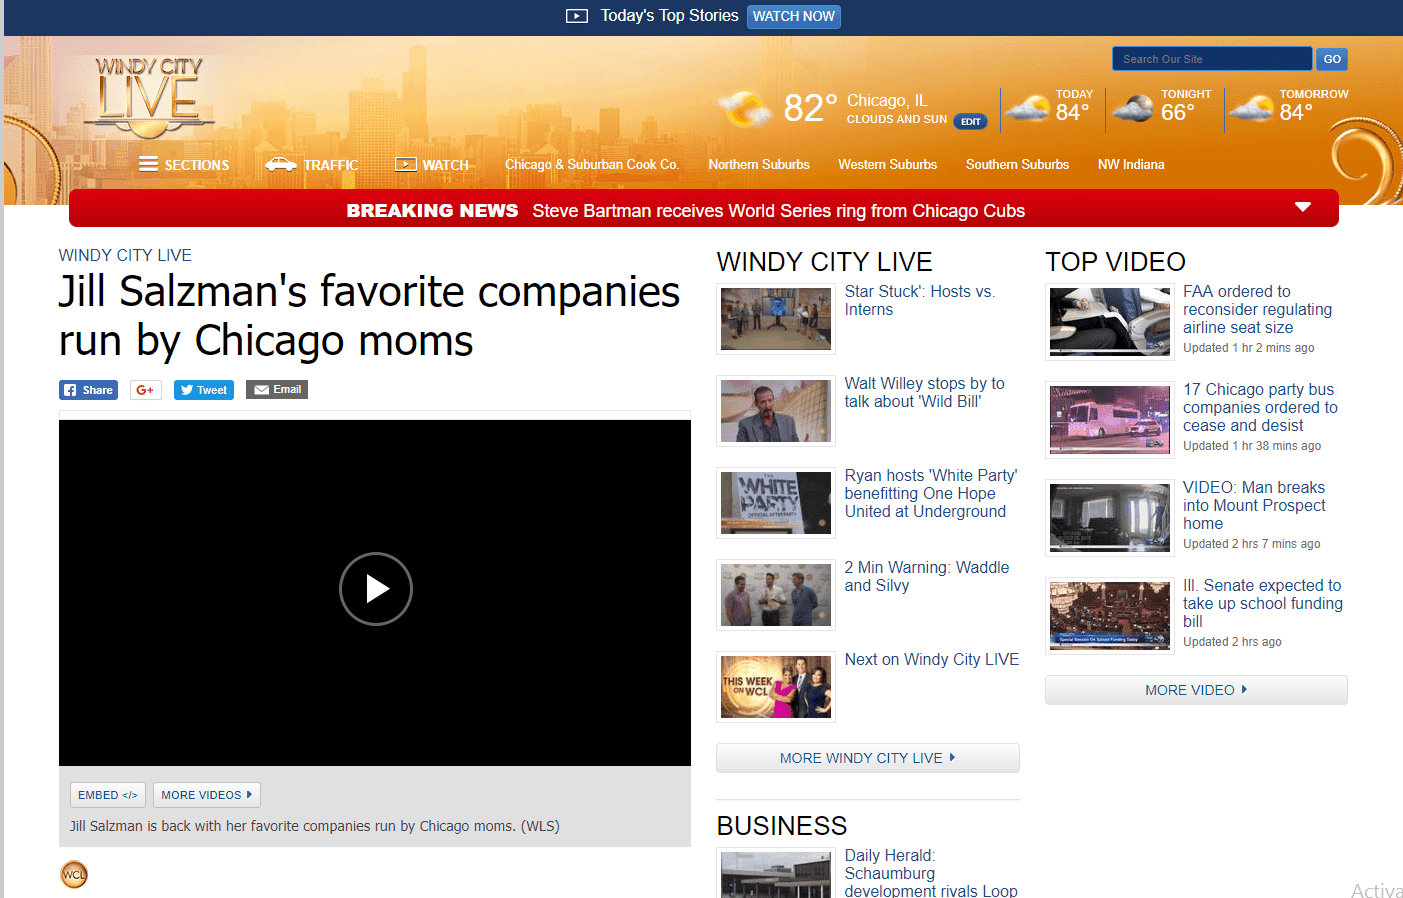Screen dimensions: 1403x898
Task: Open 2 Min Warning: Waddle and Silvy link
Action: click(x=927, y=577)
